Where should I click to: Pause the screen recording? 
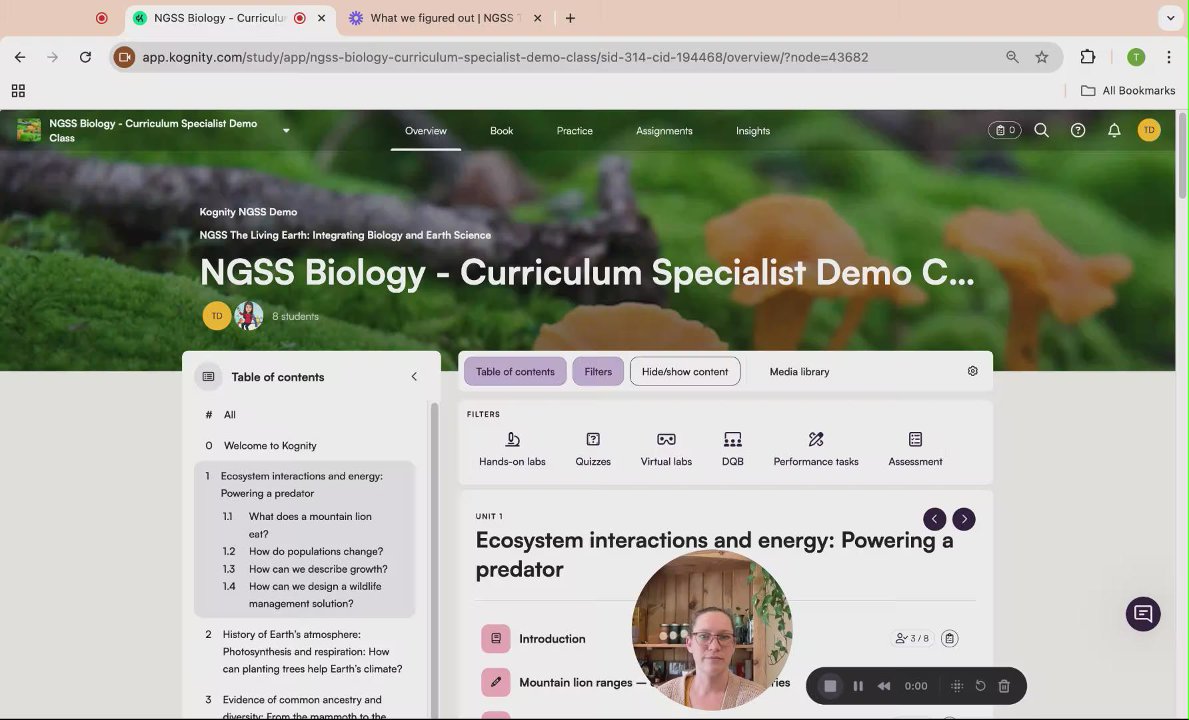pyautogui.click(x=858, y=686)
